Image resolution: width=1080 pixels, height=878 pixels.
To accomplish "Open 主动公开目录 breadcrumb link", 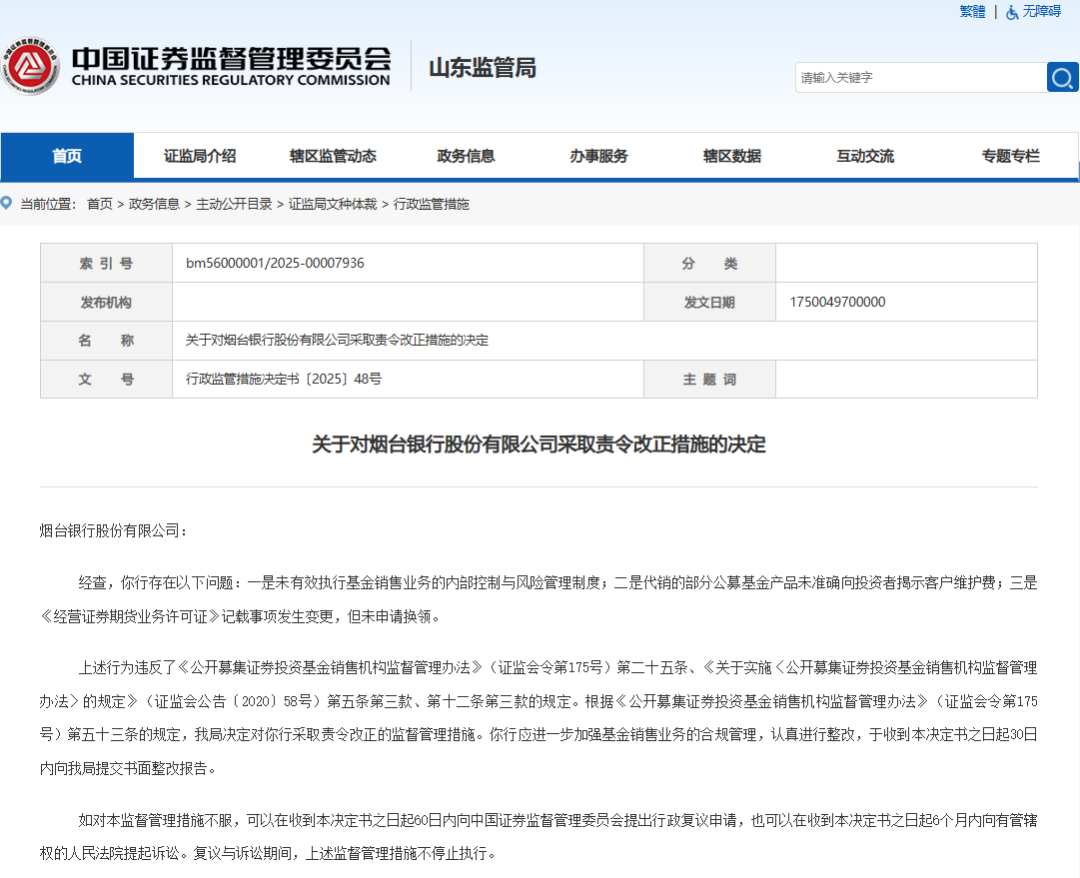I will [234, 204].
